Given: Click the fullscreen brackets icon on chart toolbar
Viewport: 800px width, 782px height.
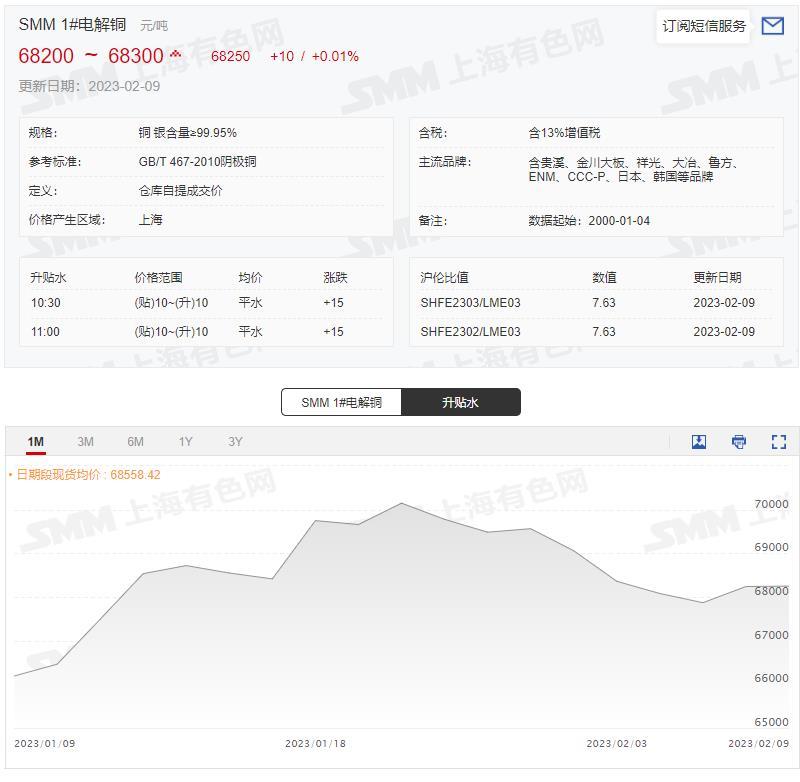Looking at the screenshot, I should (x=777, y=440).
